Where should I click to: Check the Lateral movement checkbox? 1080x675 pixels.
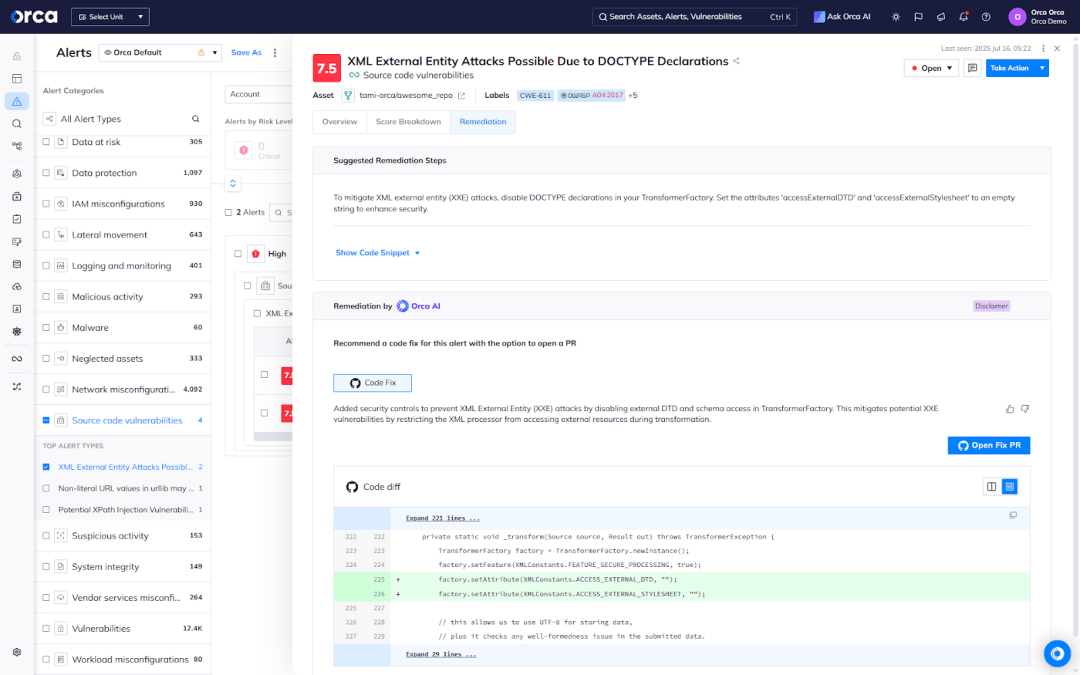coord(46,235)
